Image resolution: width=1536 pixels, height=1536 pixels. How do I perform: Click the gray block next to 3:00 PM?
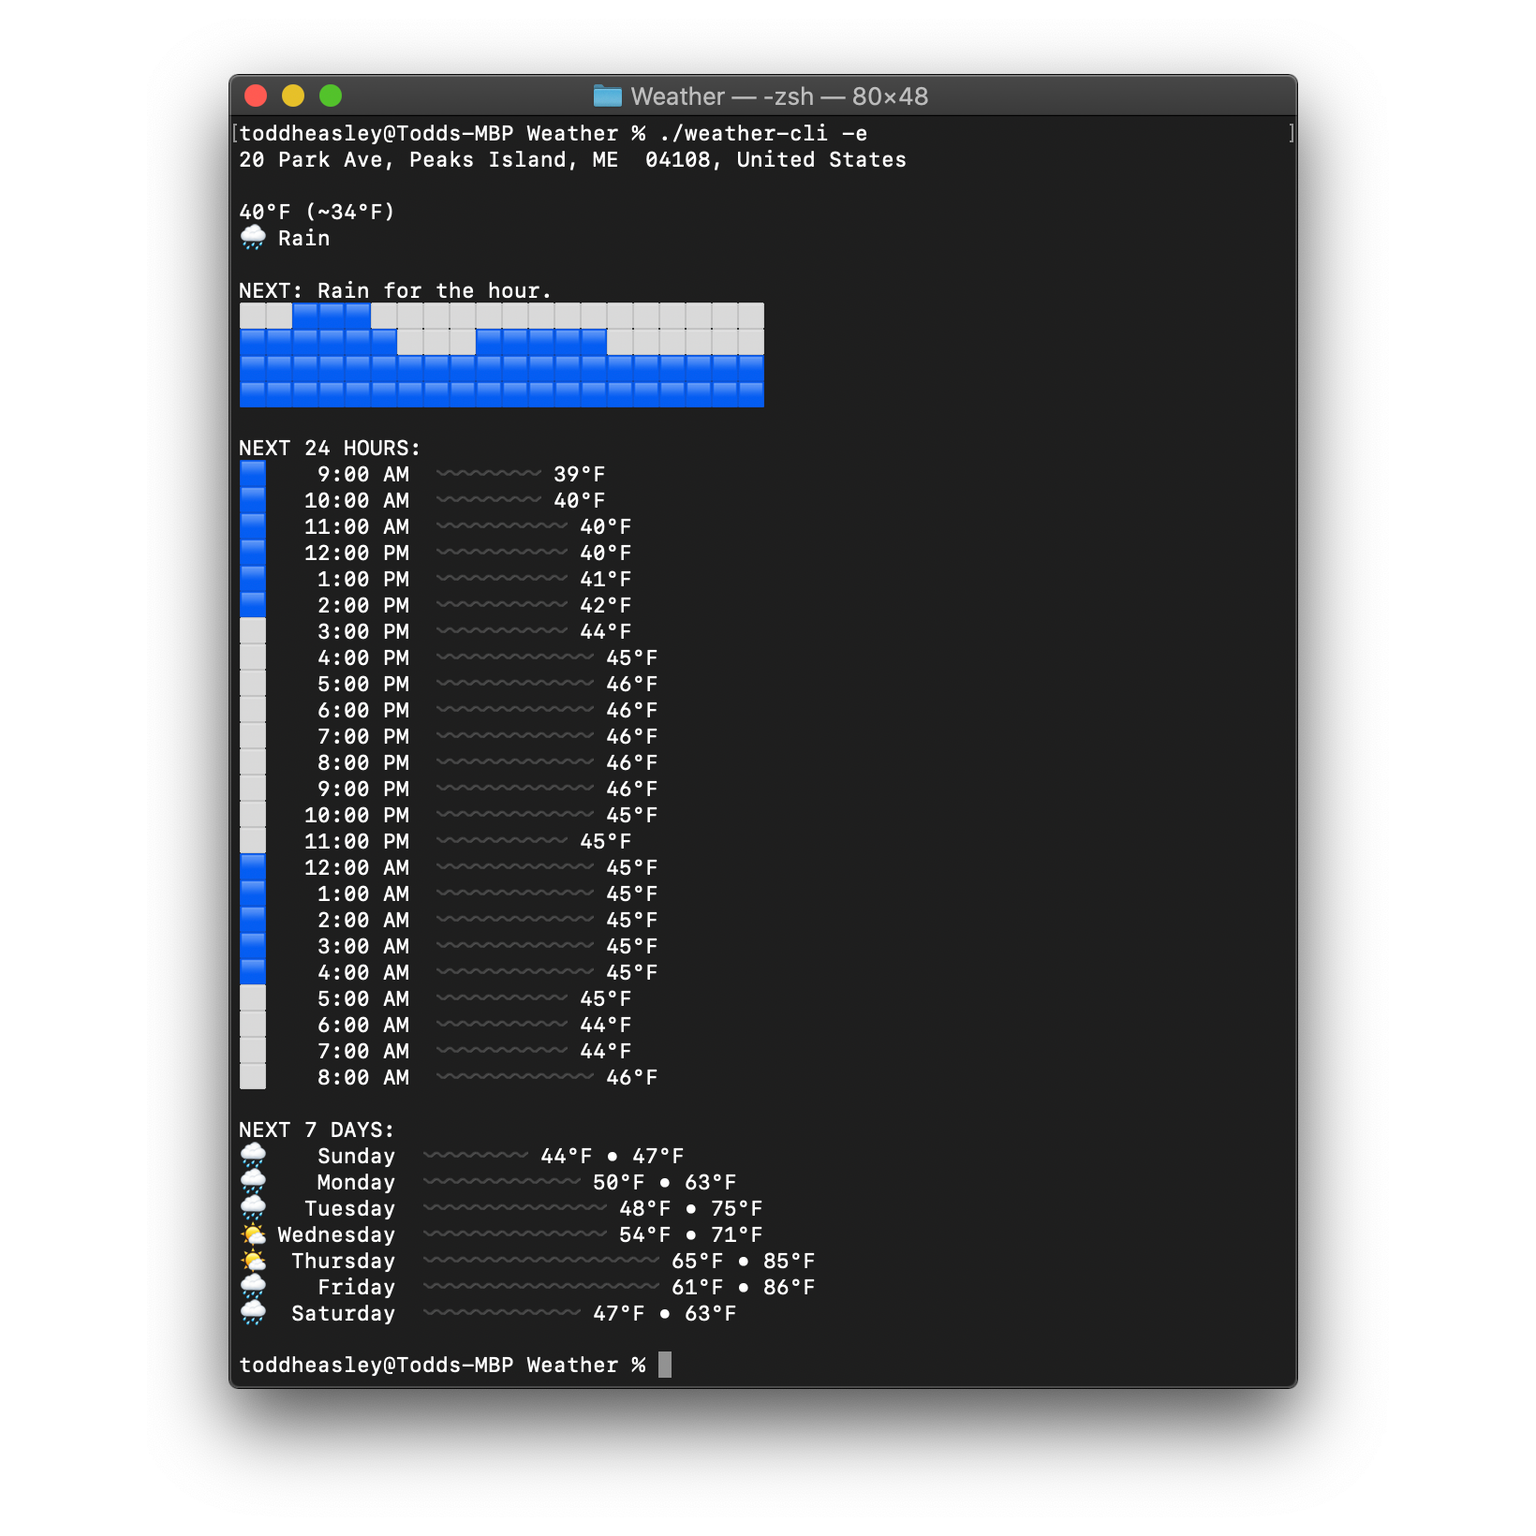(253, 631)
